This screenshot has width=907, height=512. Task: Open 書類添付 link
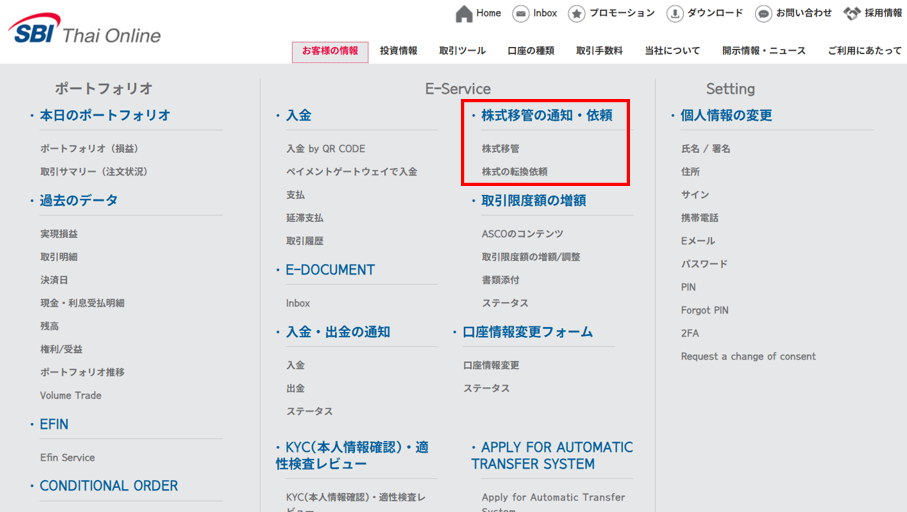[500, 280]
